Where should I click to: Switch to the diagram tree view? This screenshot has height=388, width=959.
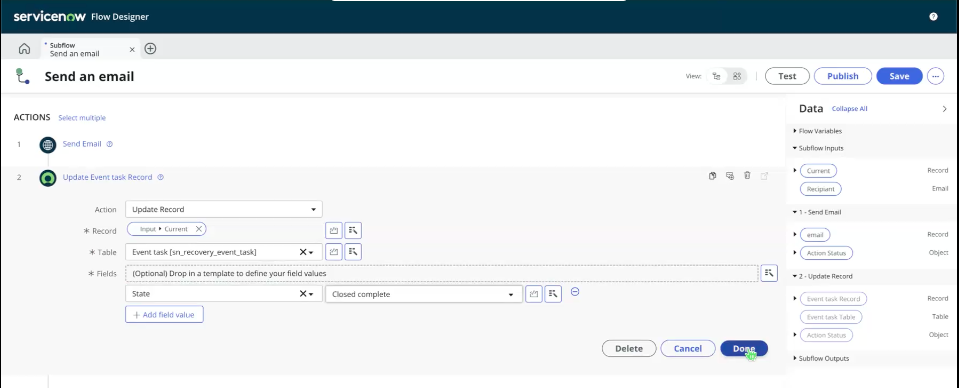(717, 76)
